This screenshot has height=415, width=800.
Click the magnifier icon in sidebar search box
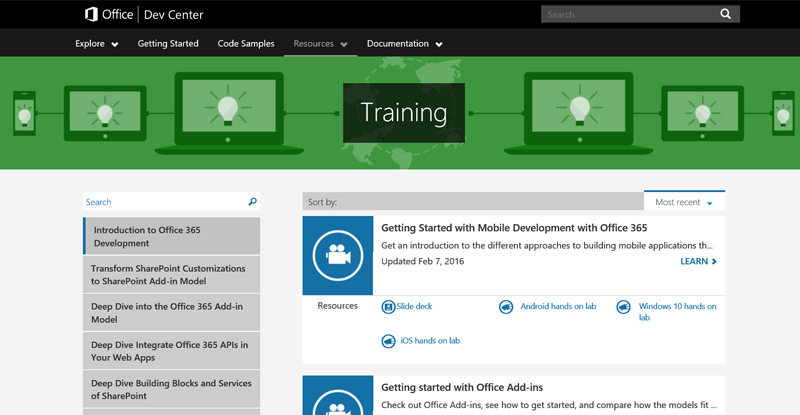252,202
